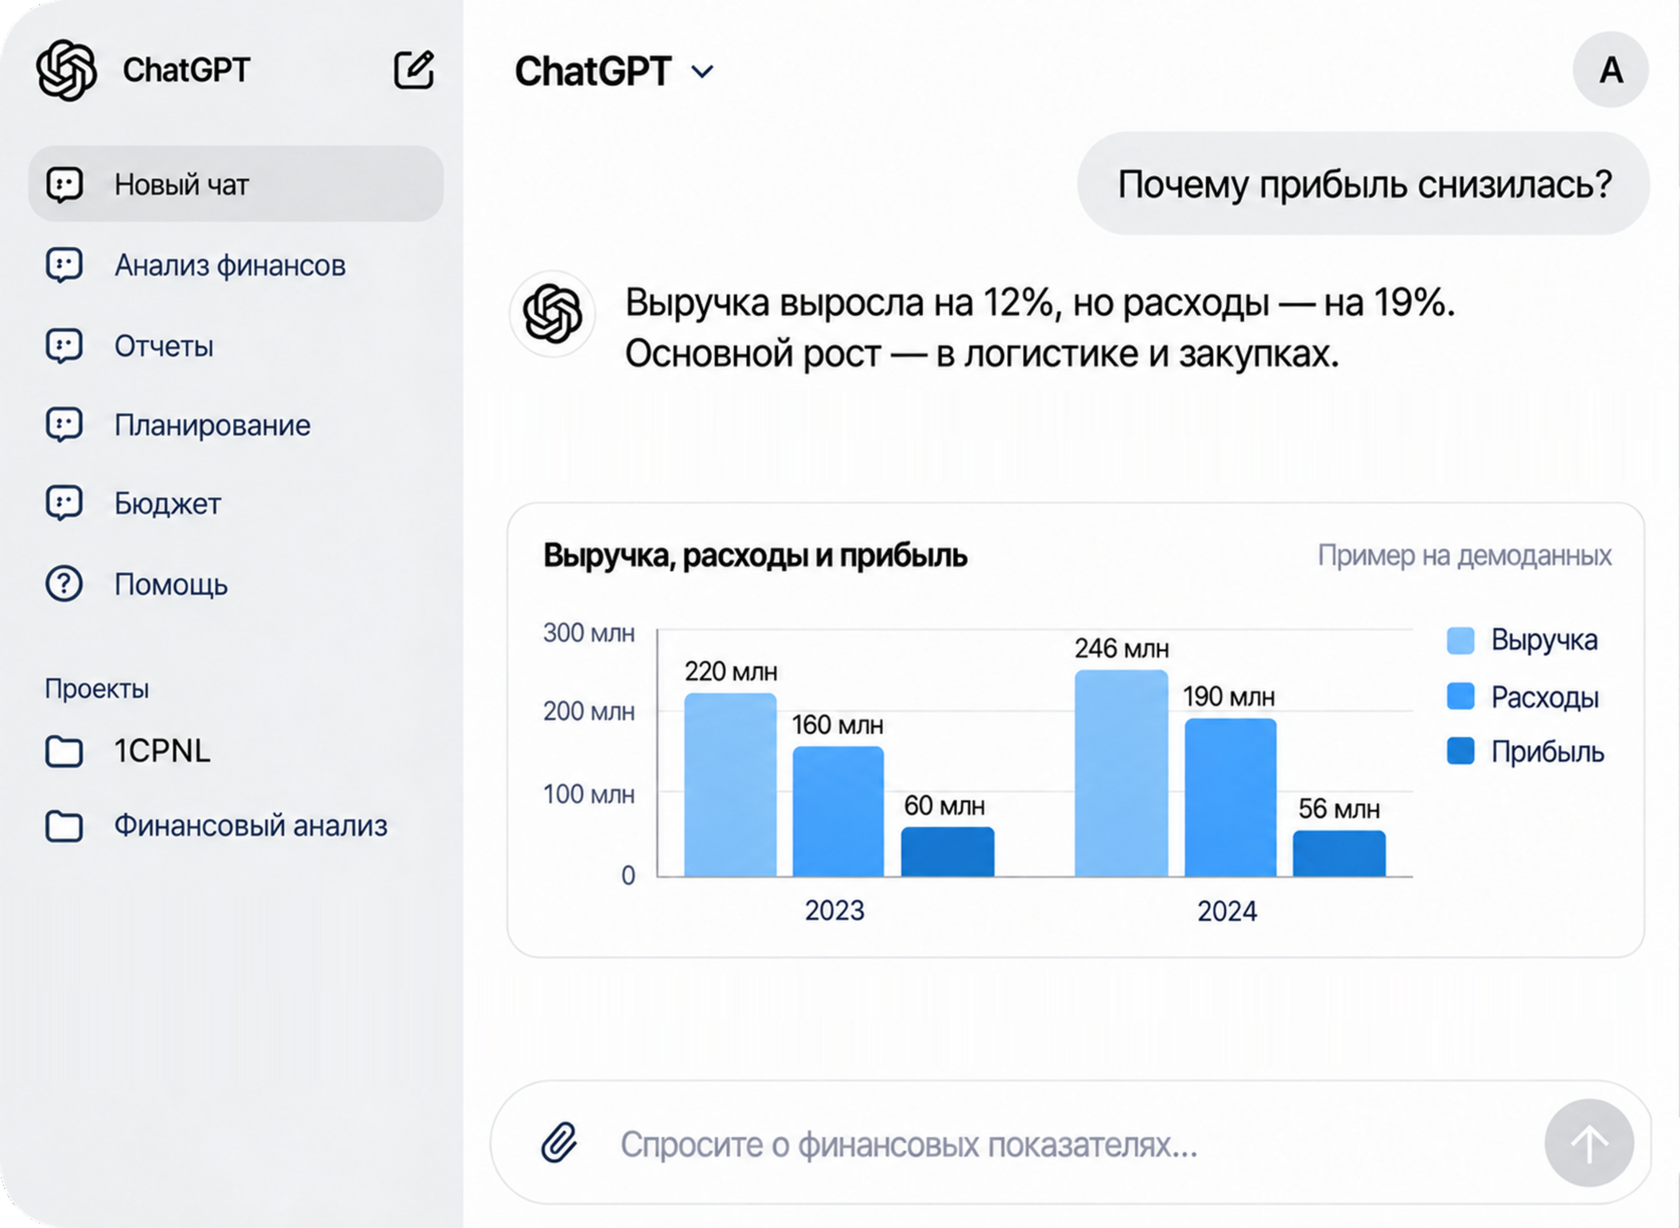Click the chat icon next to Анализ финансов
Image resolution: width=1680 pixels, height=1228 pixels.
(x=64, y=265)
